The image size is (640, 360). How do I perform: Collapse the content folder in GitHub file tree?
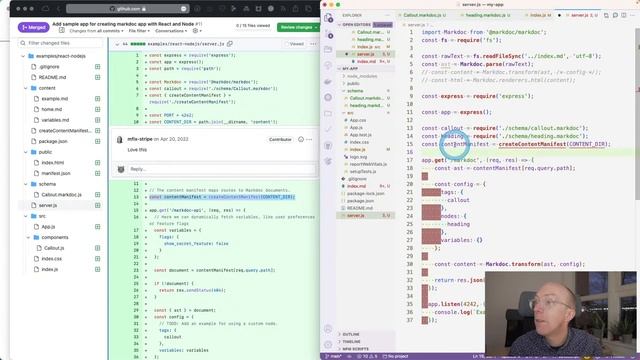(26, 88)
